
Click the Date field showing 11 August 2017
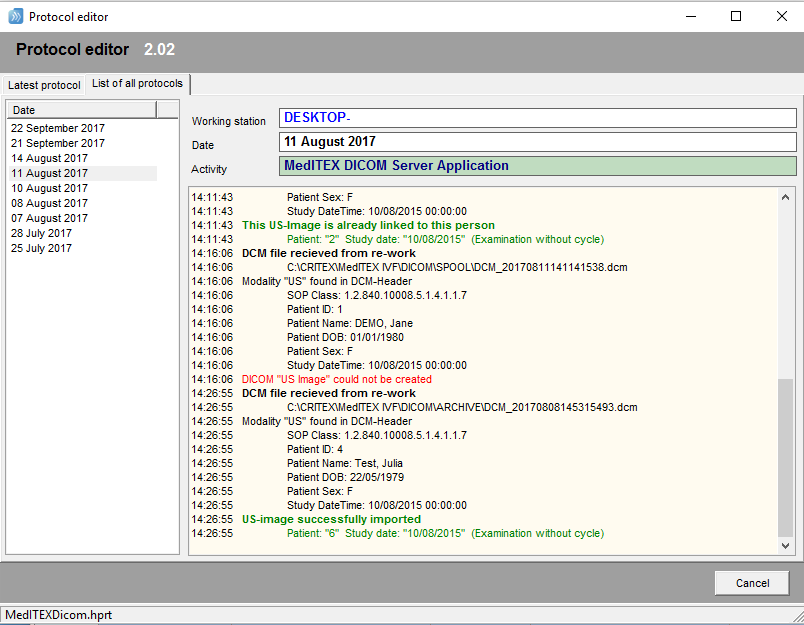537,142
